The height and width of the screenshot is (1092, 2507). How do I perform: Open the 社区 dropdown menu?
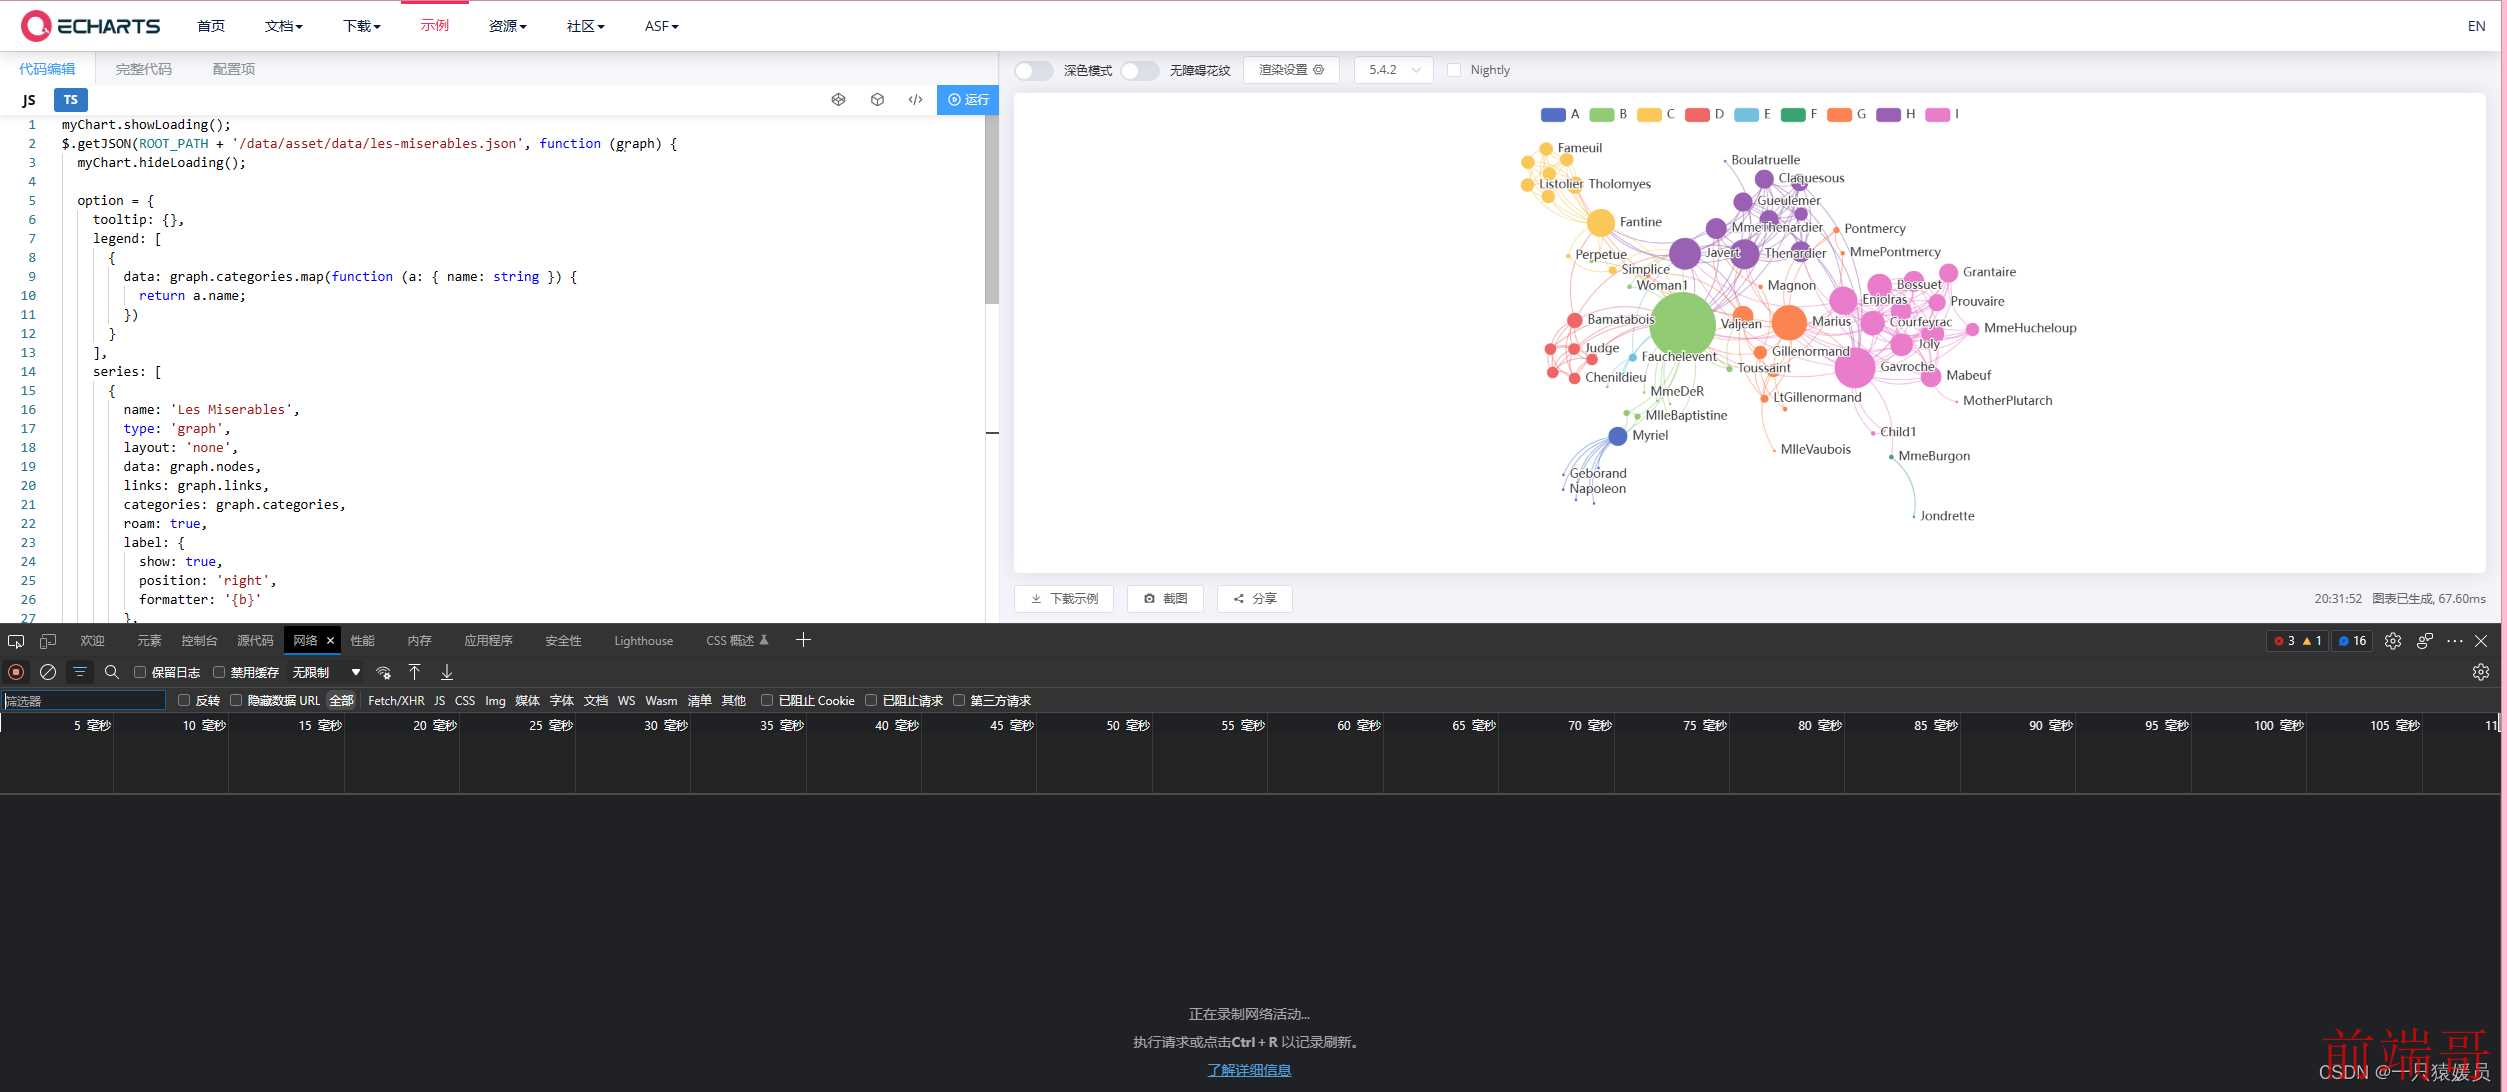pos(585,26)
